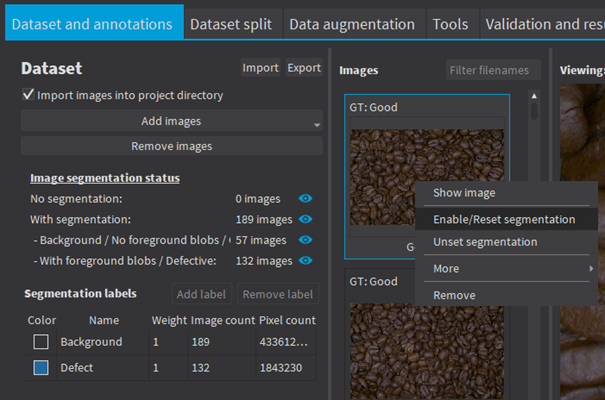Viewport: 605px width, 400px height.
Task: Click the image list scrollbar up arrow
Action: tap(534, 96)
